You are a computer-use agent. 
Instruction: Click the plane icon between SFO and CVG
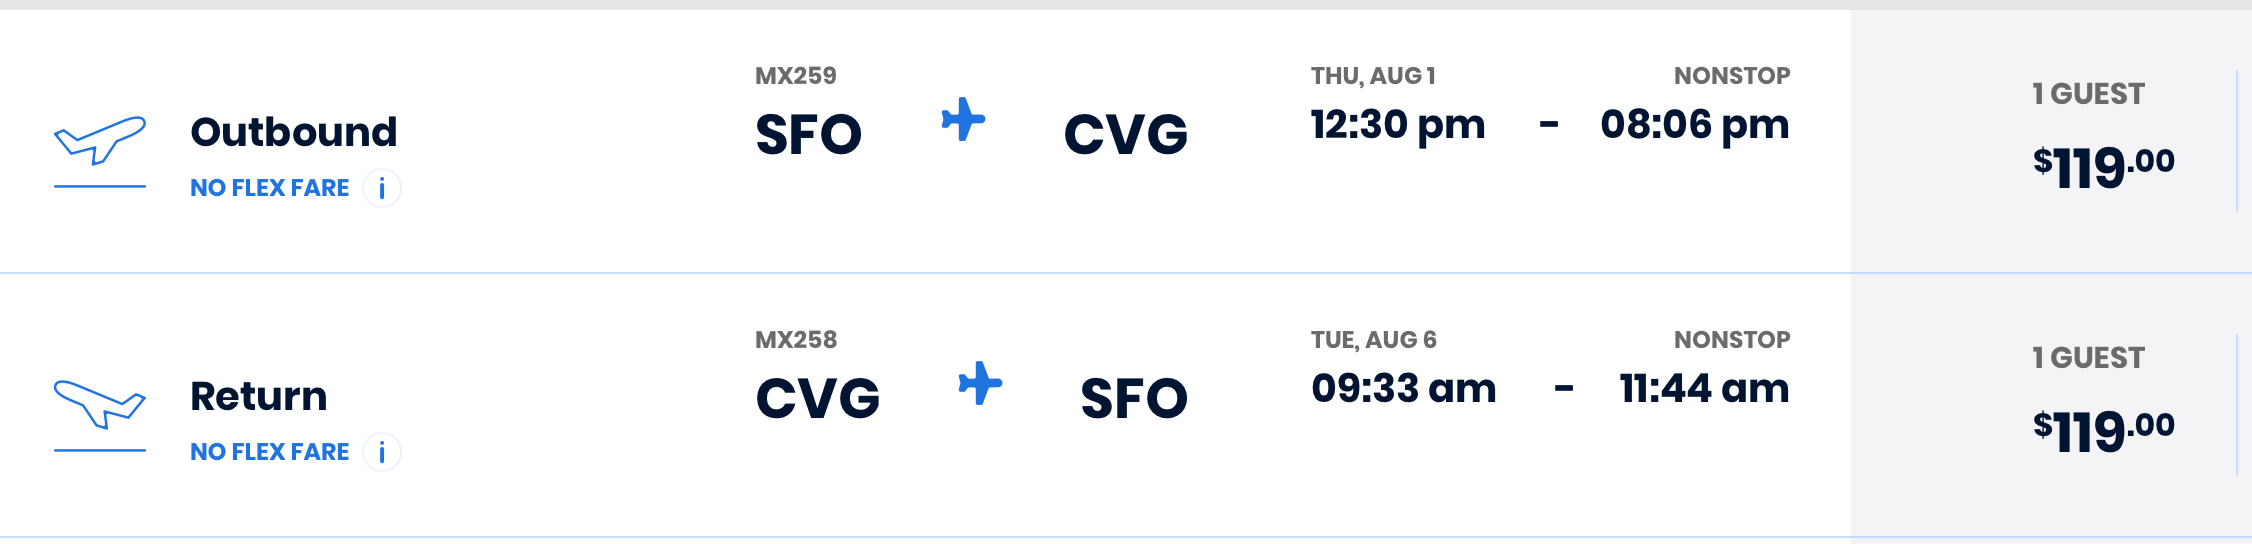(x=963, y=120)
